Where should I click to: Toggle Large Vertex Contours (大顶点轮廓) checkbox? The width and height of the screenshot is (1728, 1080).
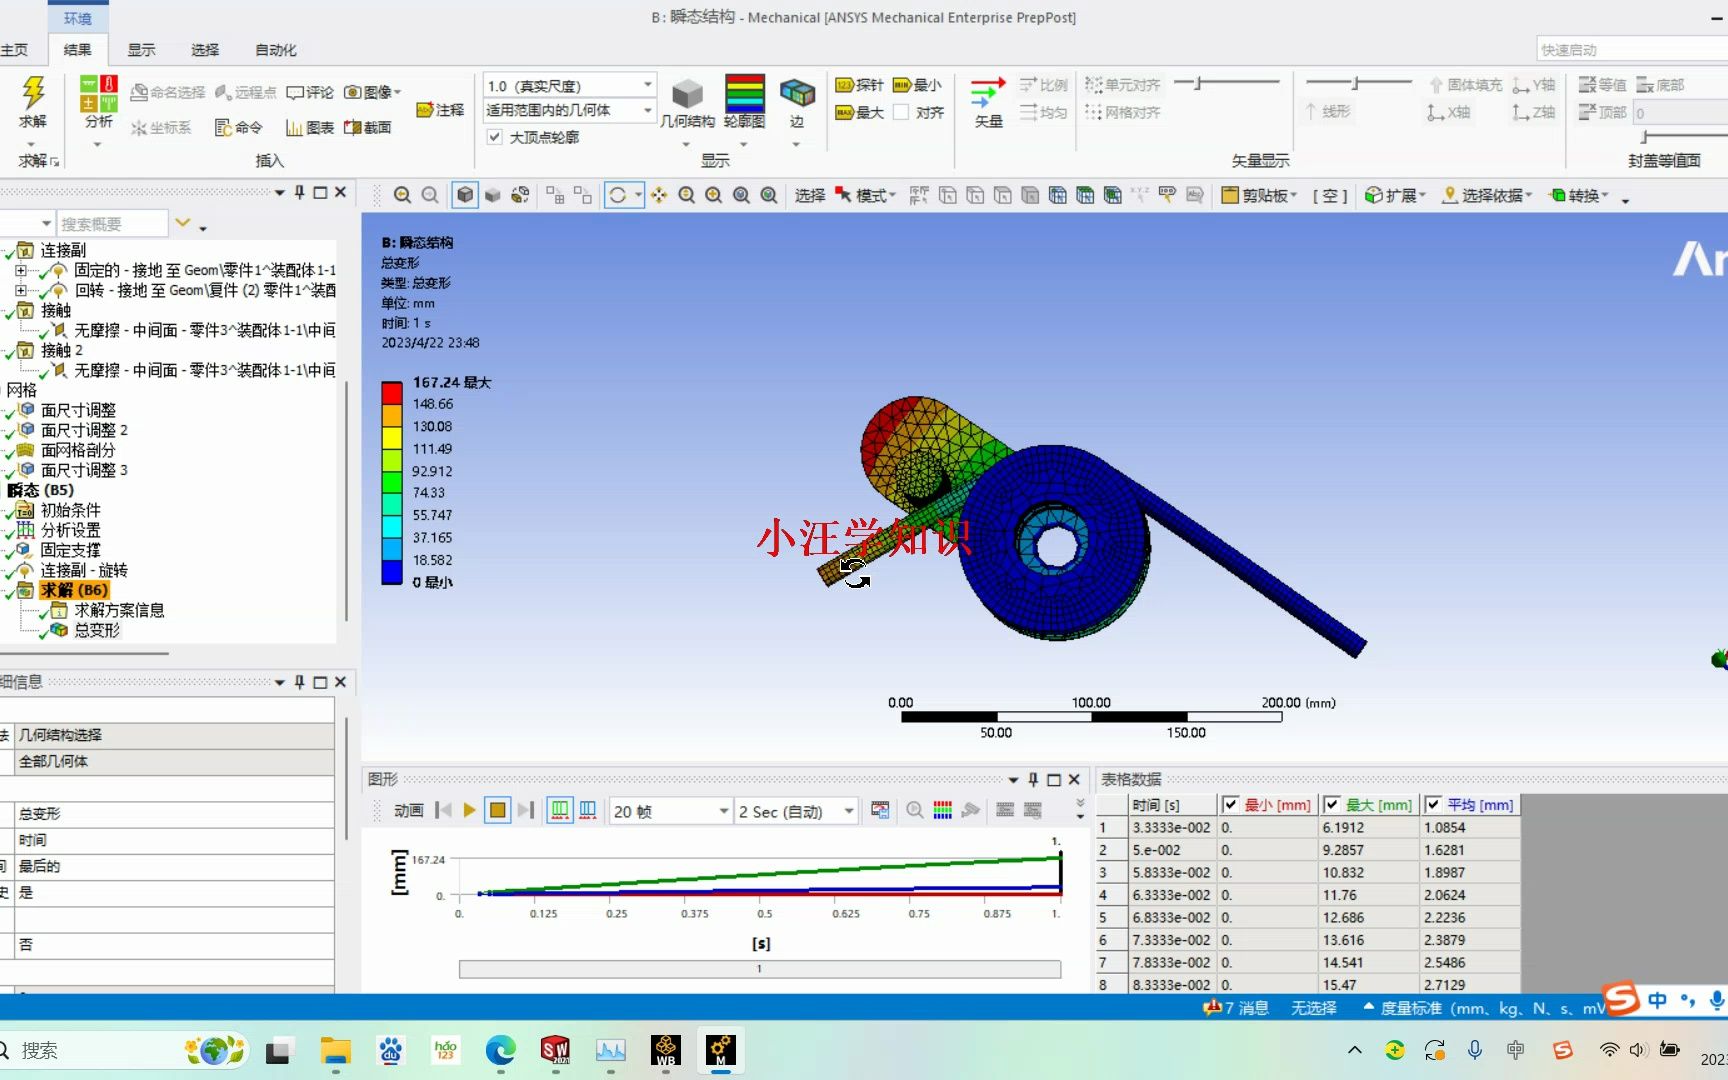494,137
